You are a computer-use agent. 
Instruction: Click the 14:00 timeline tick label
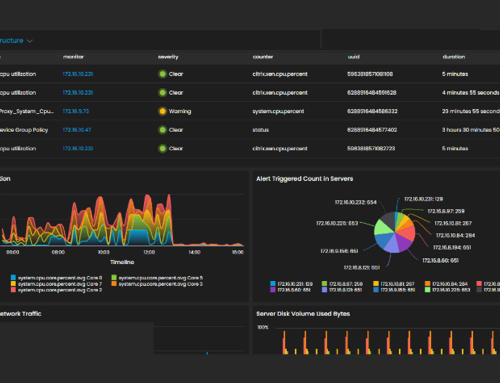[194, 252]
